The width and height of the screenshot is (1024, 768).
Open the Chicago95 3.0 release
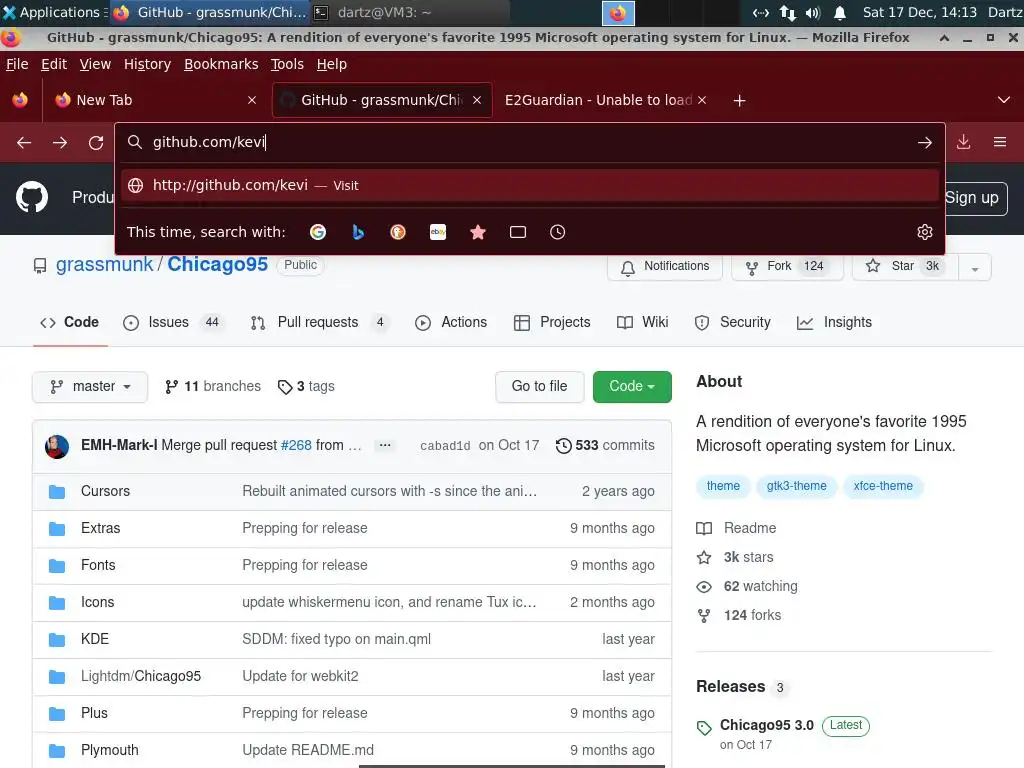click(x=767, y=726)
